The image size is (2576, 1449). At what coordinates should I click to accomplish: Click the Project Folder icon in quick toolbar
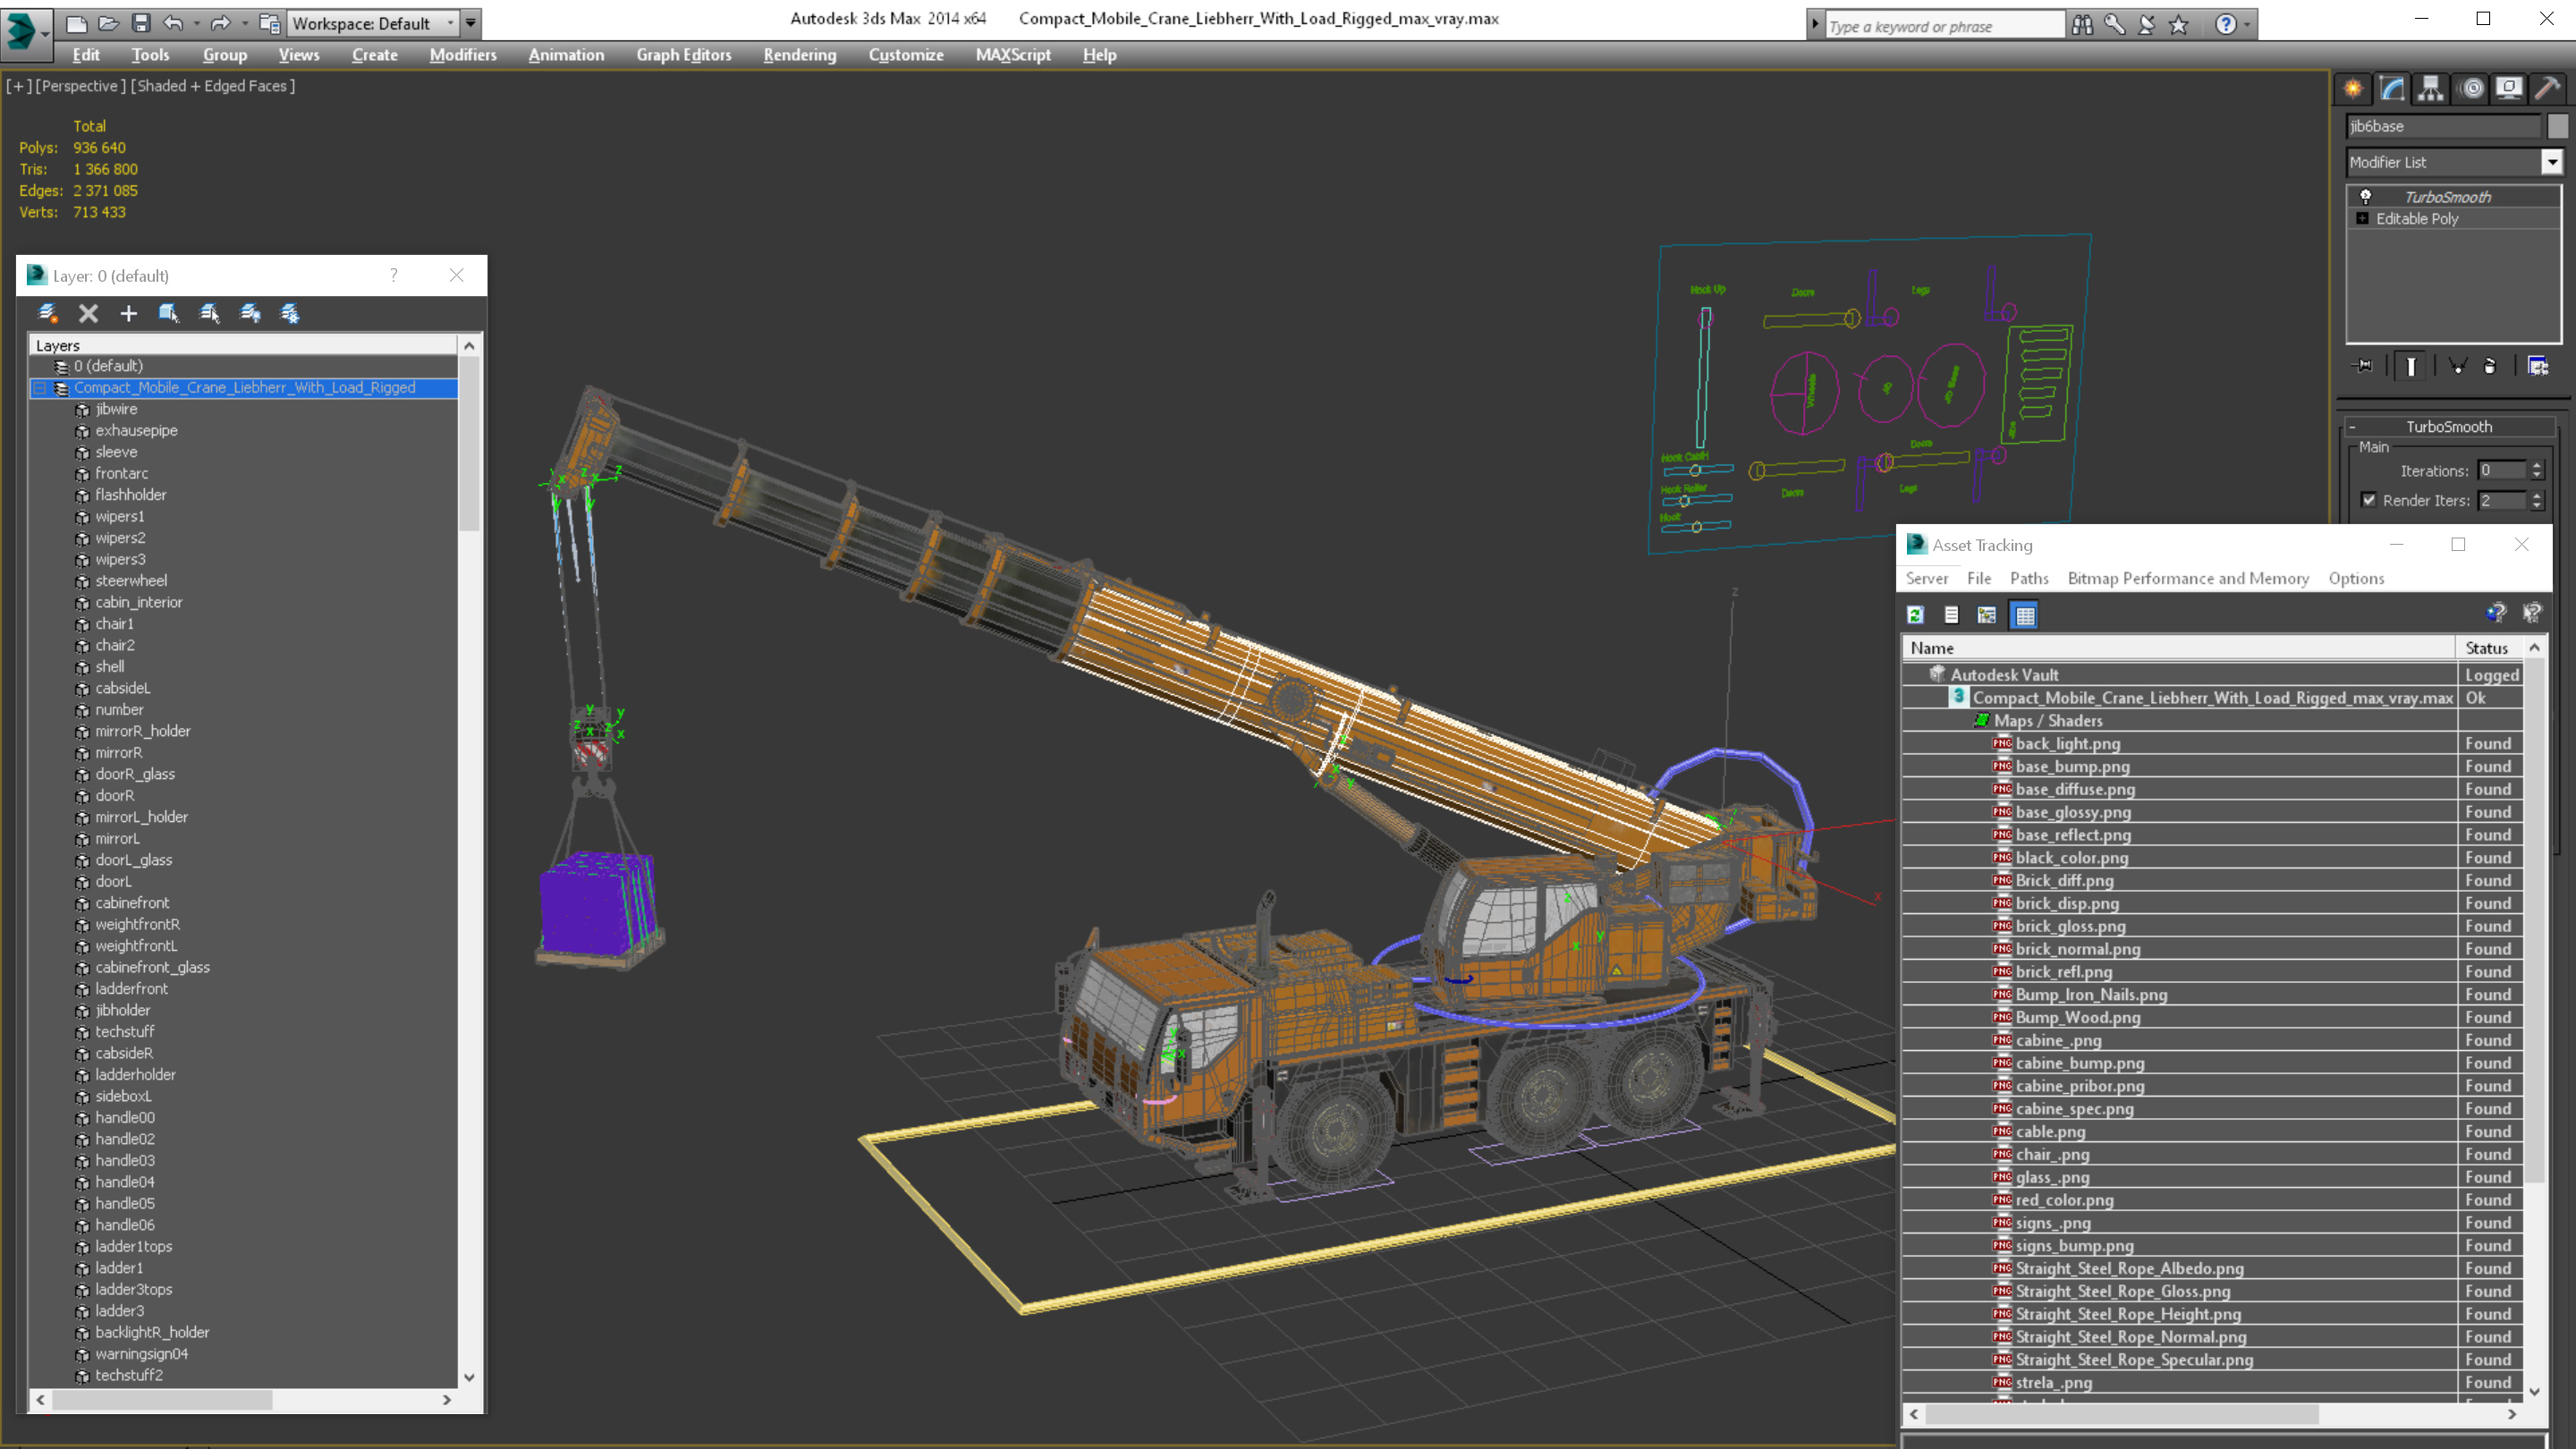coord(269,23)
